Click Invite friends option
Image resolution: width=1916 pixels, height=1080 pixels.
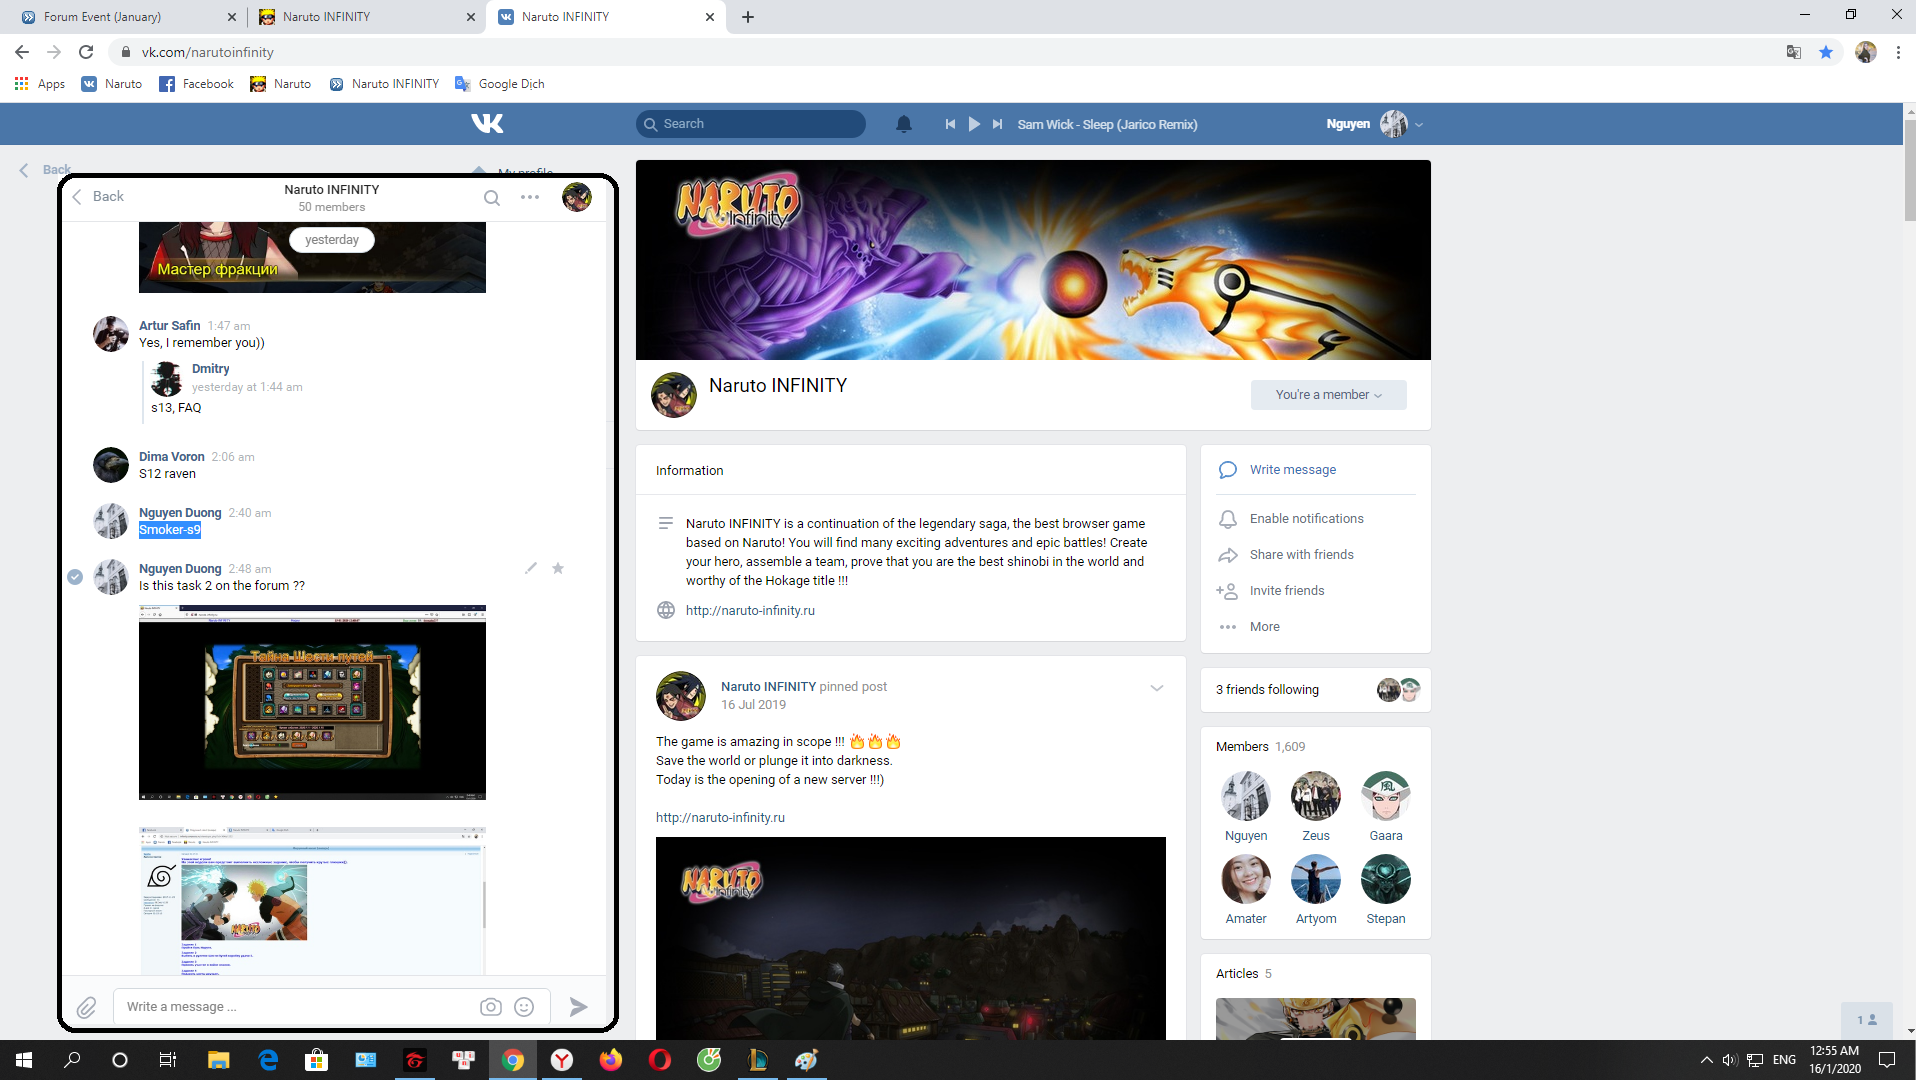[1286, 591]
